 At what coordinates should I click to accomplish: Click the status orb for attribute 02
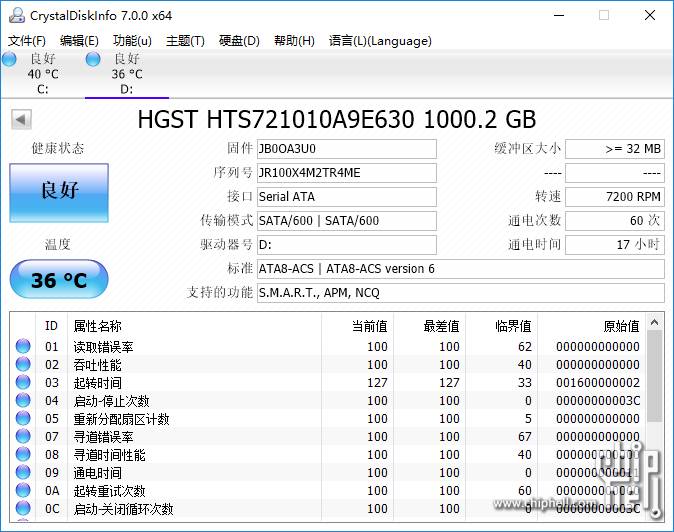click(x=23, y=364)
